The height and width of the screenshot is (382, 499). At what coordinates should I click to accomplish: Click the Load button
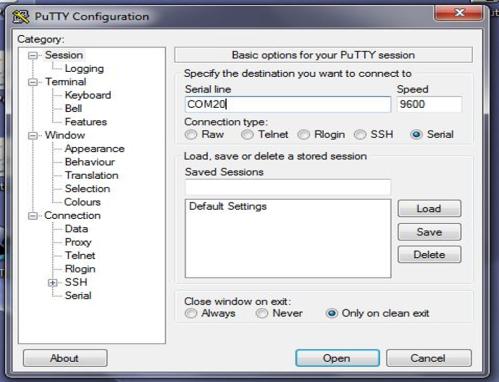[x=429, y=209]
